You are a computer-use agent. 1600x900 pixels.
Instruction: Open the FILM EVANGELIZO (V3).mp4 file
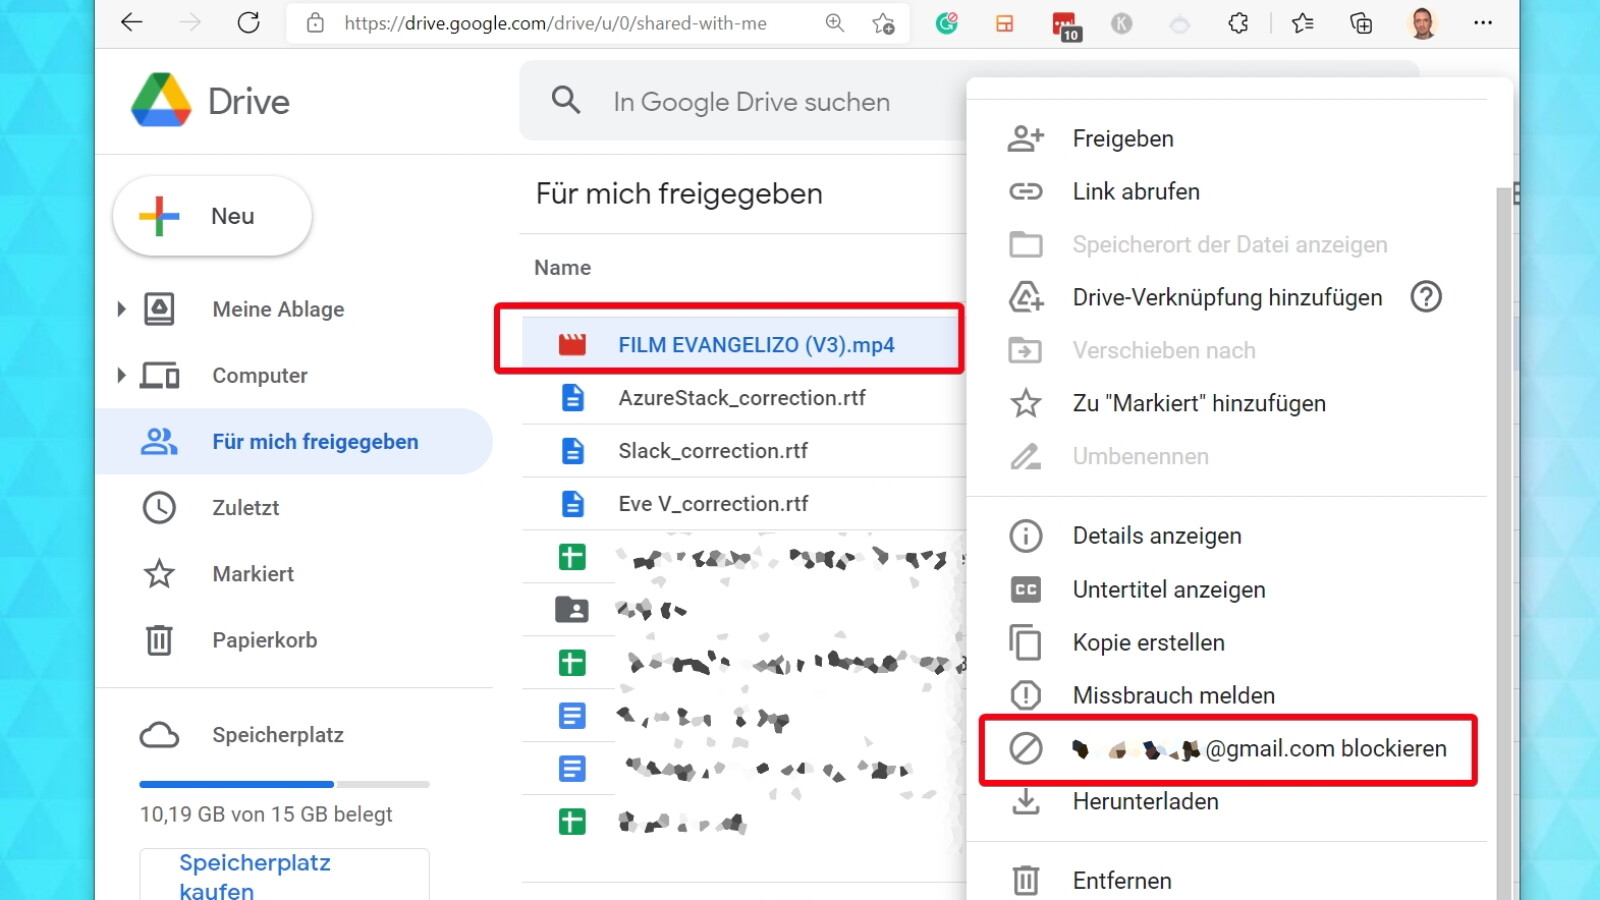[755, 345]
